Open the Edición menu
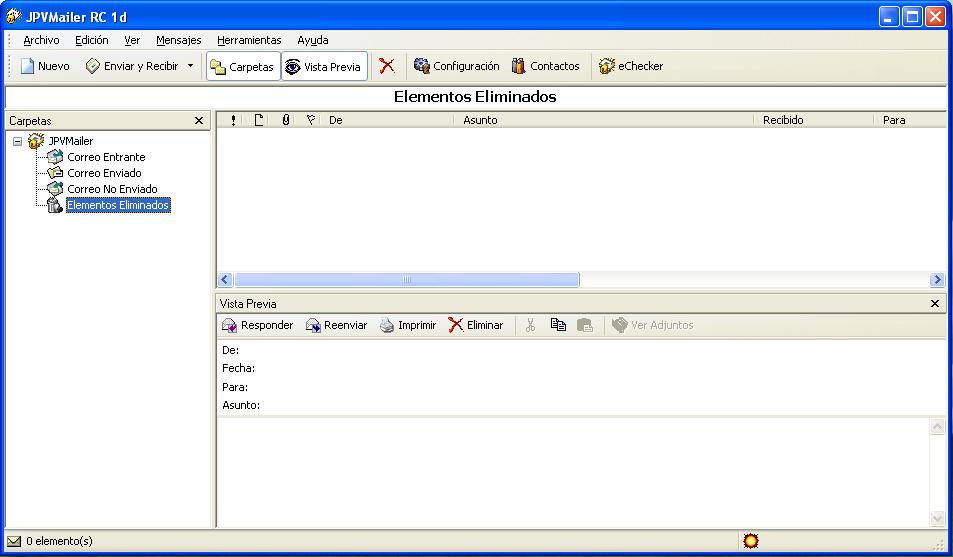This screenshot has width=953, height=557. (x=92, y=40)
